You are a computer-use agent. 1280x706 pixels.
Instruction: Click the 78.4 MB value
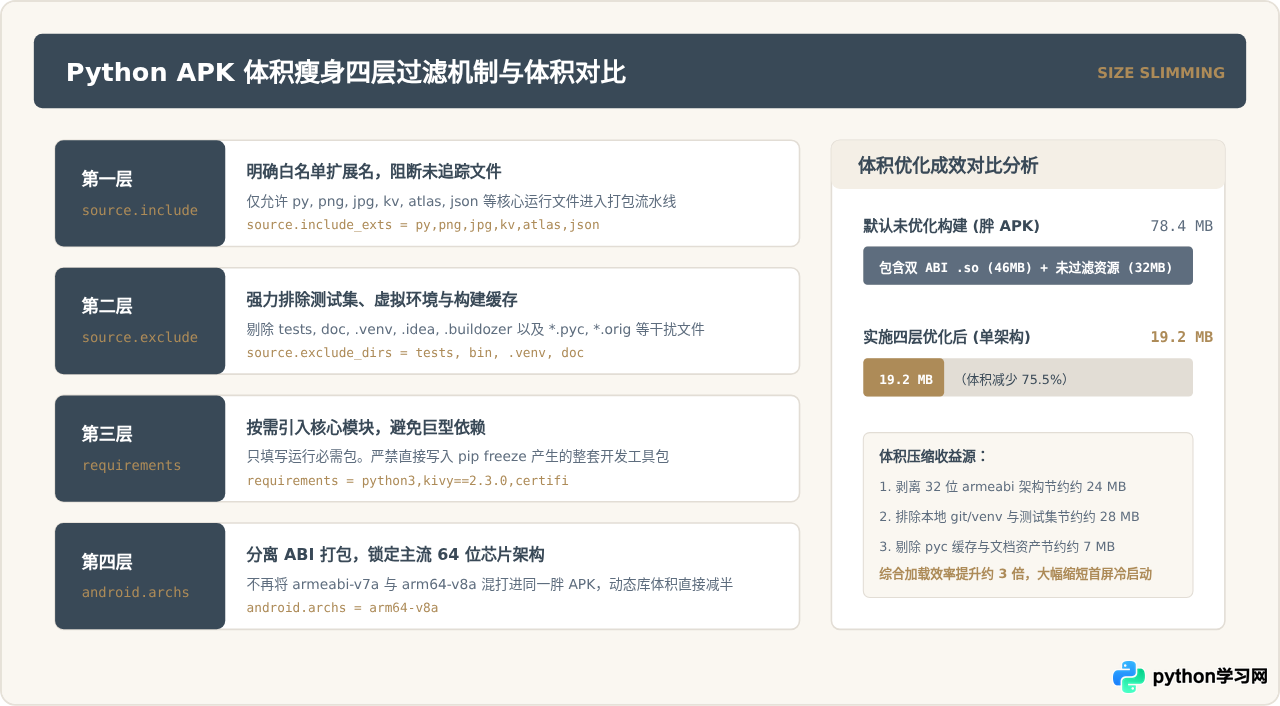coord(1181,226)
